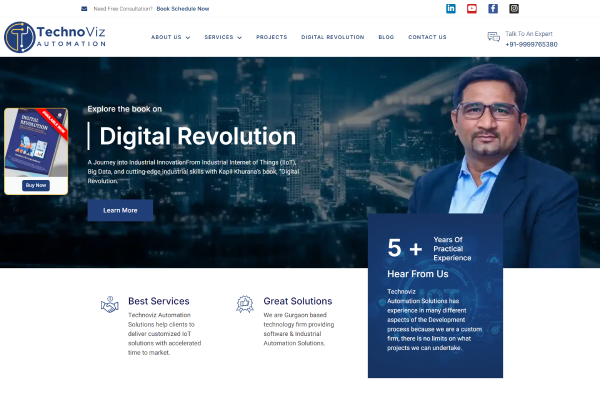Click the Digital Revolution hero heading
600x400 pixels.
tap(197, 136)
